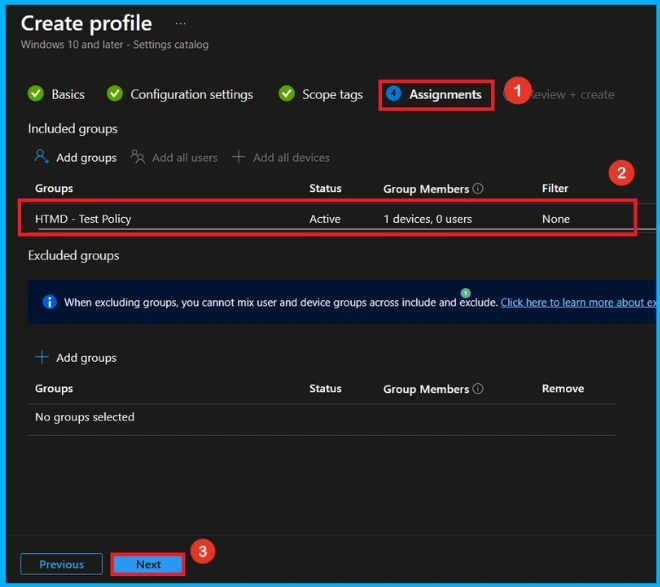Click the blue information icon in the banner
This screenshot has width=660, height=587.
pos(50,302)
